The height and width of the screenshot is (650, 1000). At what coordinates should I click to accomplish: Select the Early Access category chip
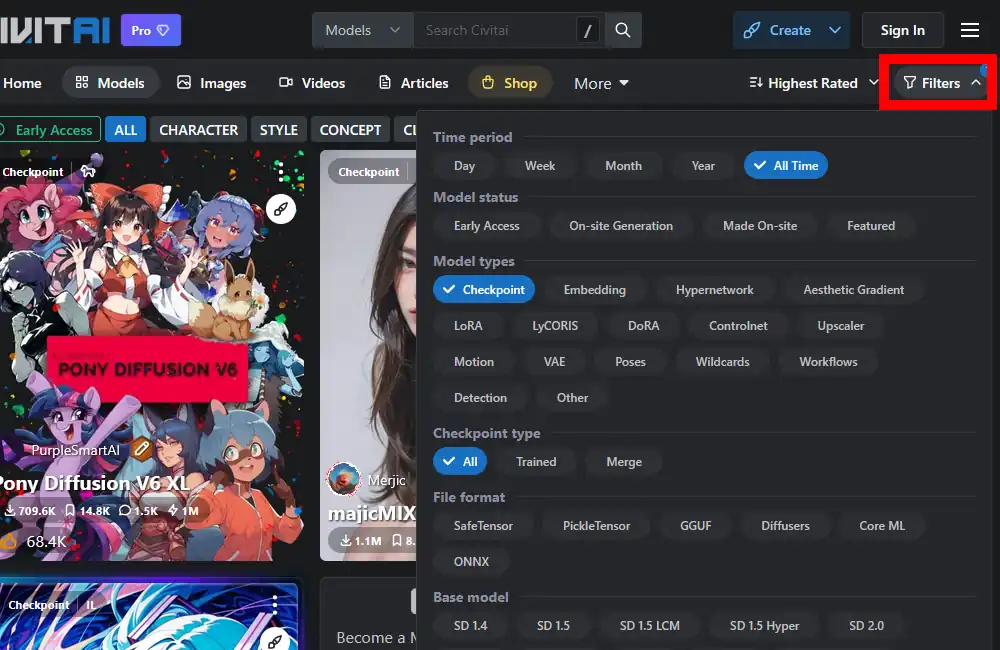click(x=50, y=130)
